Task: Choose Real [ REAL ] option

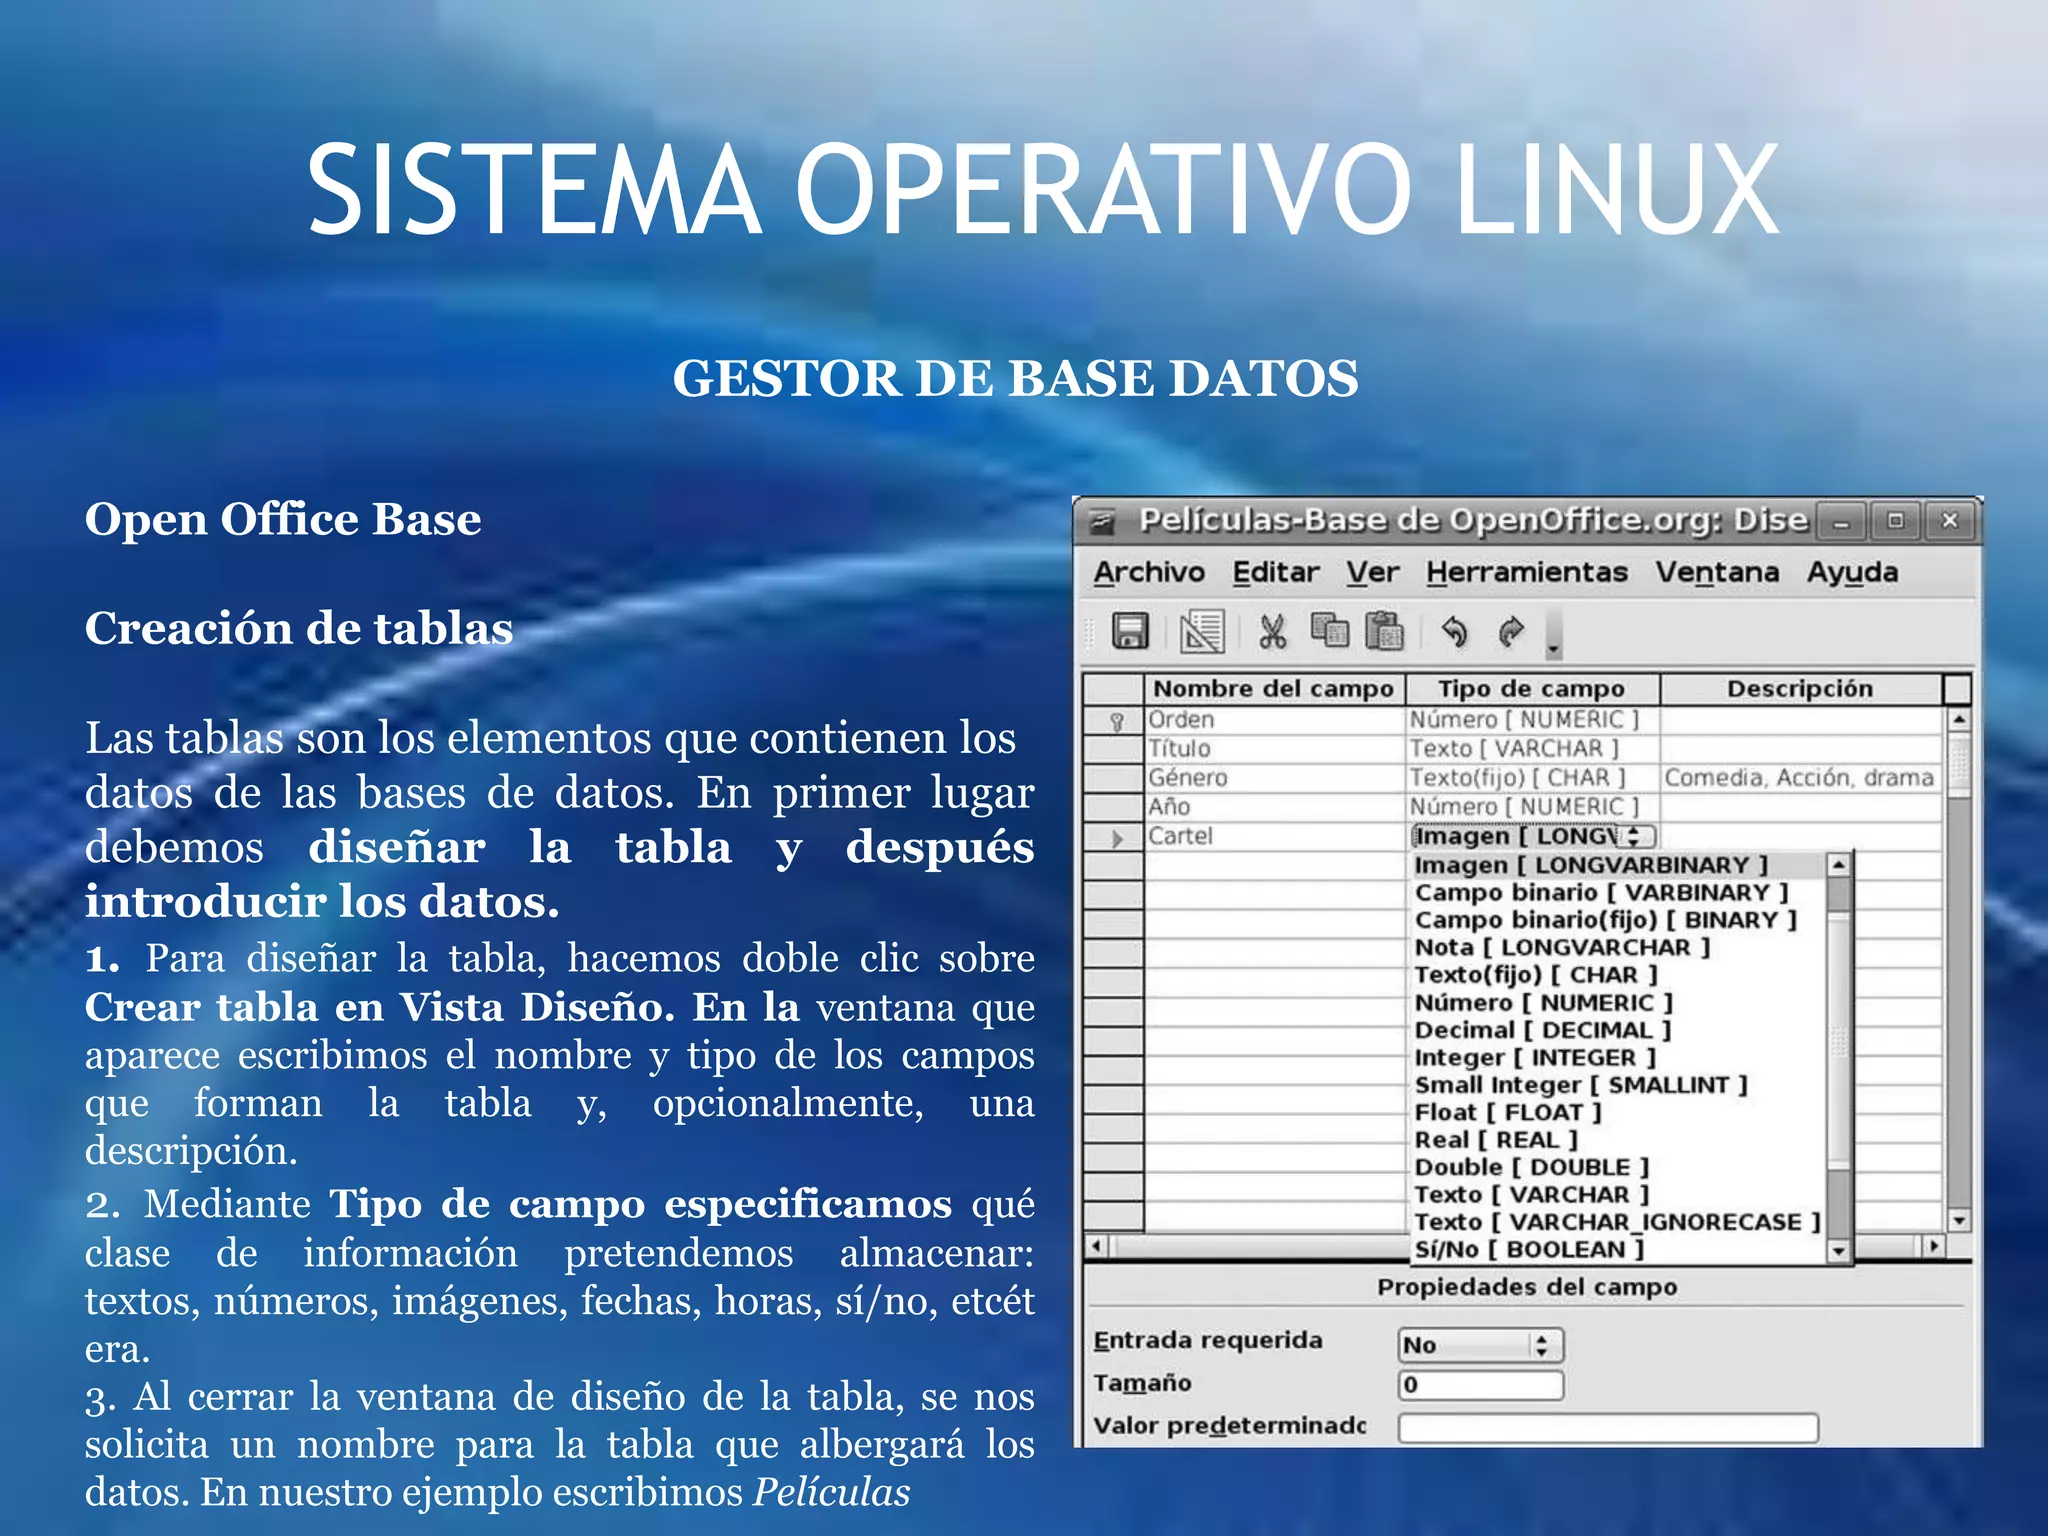Action: (x=1618, y=1140)
